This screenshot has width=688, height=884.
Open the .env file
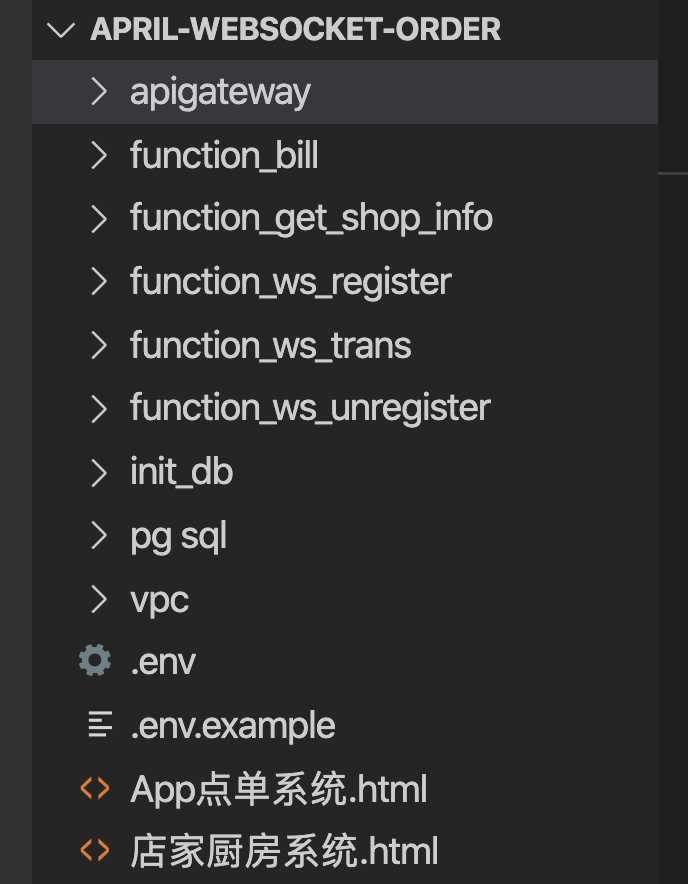click(345, 661)
